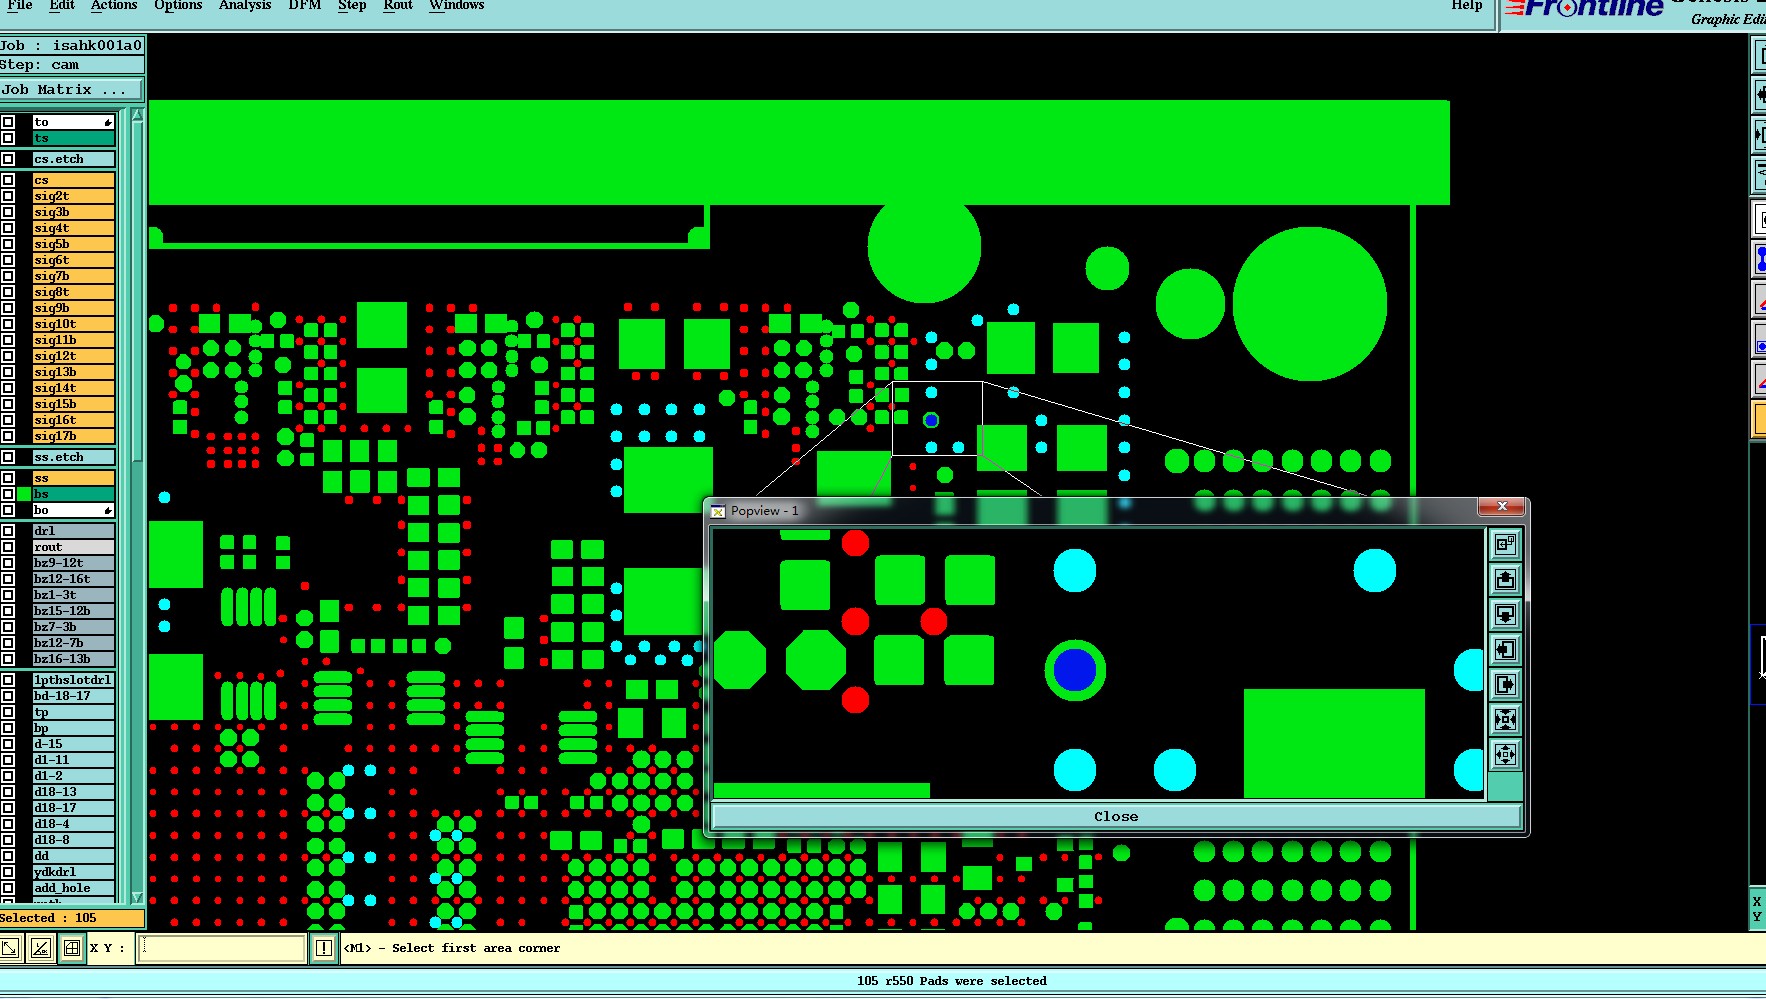1766x999 pixels.
Task: Select layer sig12t in layer list
Action: click(73, 356)
